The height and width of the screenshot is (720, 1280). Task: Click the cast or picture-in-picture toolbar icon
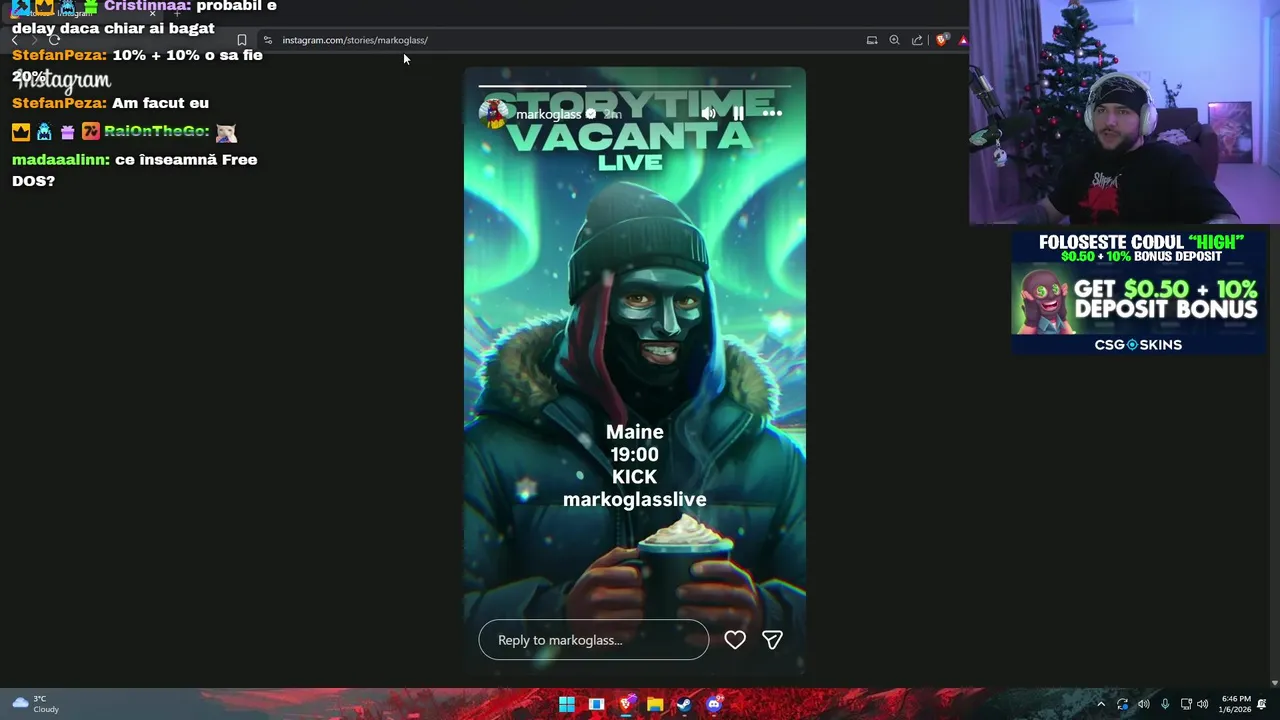(x=872, y=40)
